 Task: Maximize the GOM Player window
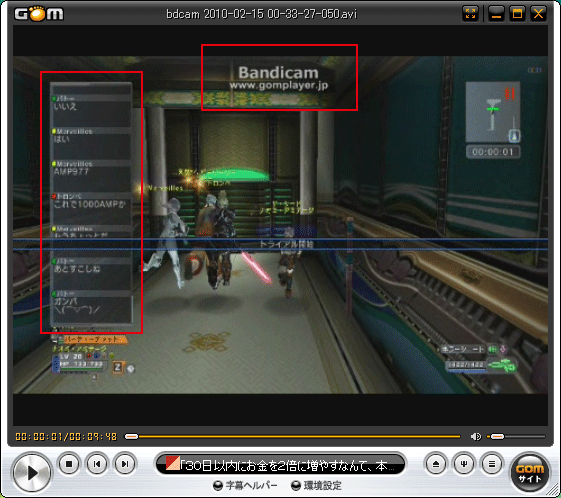point(517,14)
